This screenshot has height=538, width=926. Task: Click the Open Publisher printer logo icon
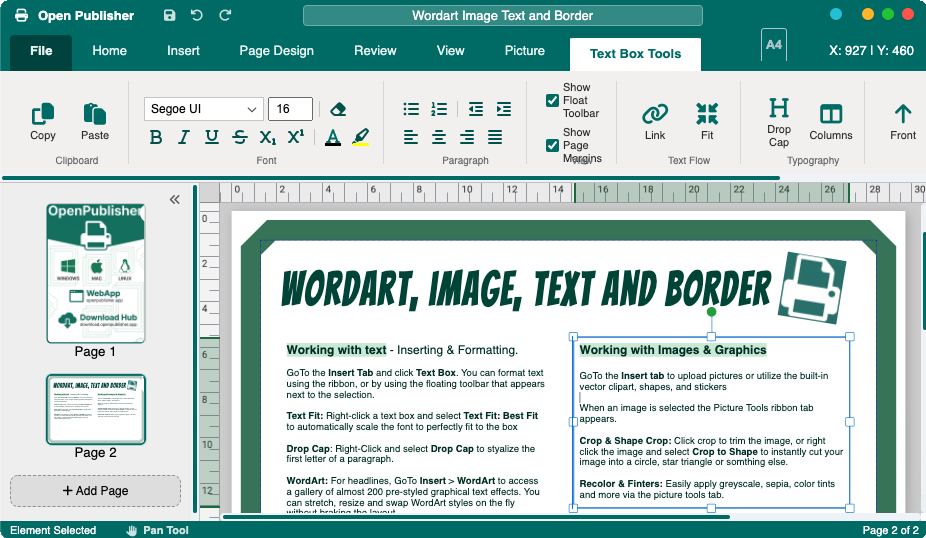point(21,15)
